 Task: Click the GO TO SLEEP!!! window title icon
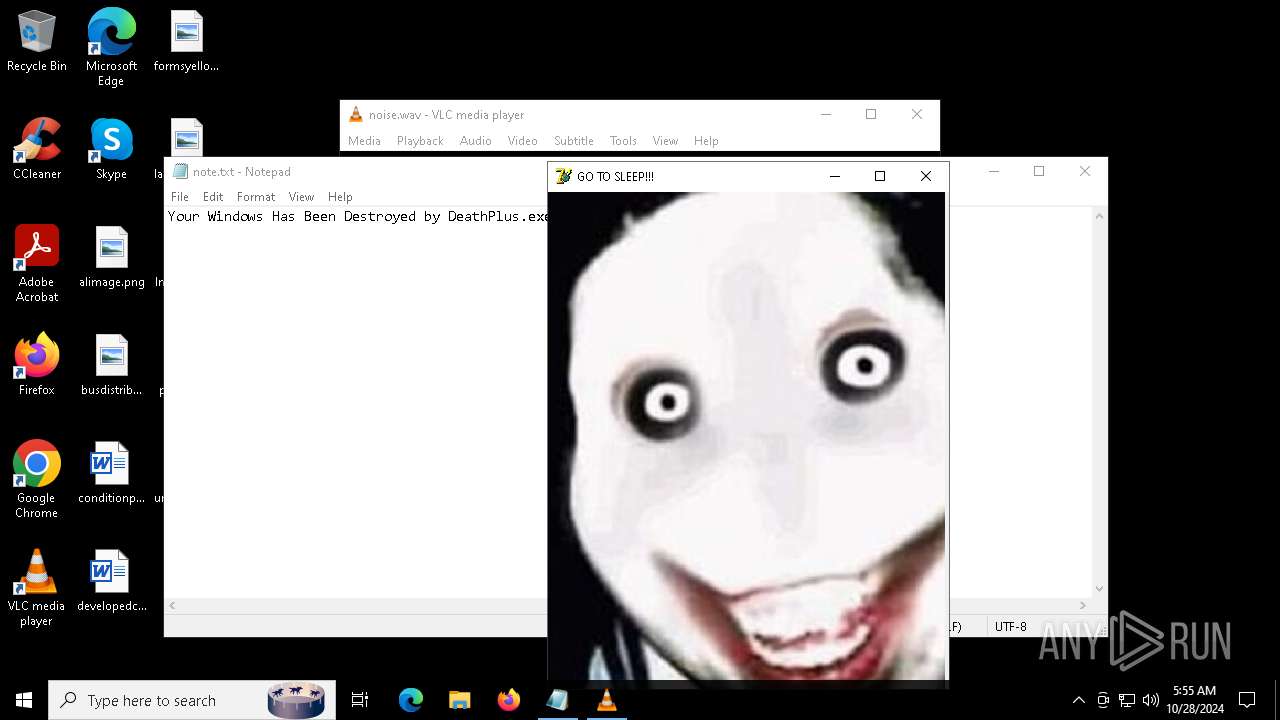tap(563, 176)
